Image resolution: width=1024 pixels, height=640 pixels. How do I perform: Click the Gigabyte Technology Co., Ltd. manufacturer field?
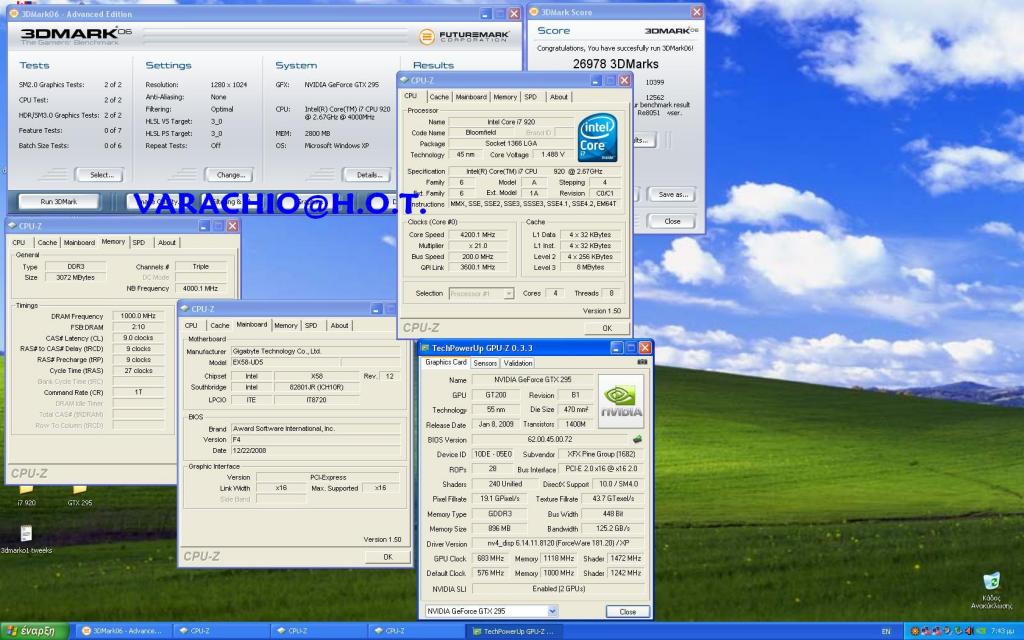point(316,351)
